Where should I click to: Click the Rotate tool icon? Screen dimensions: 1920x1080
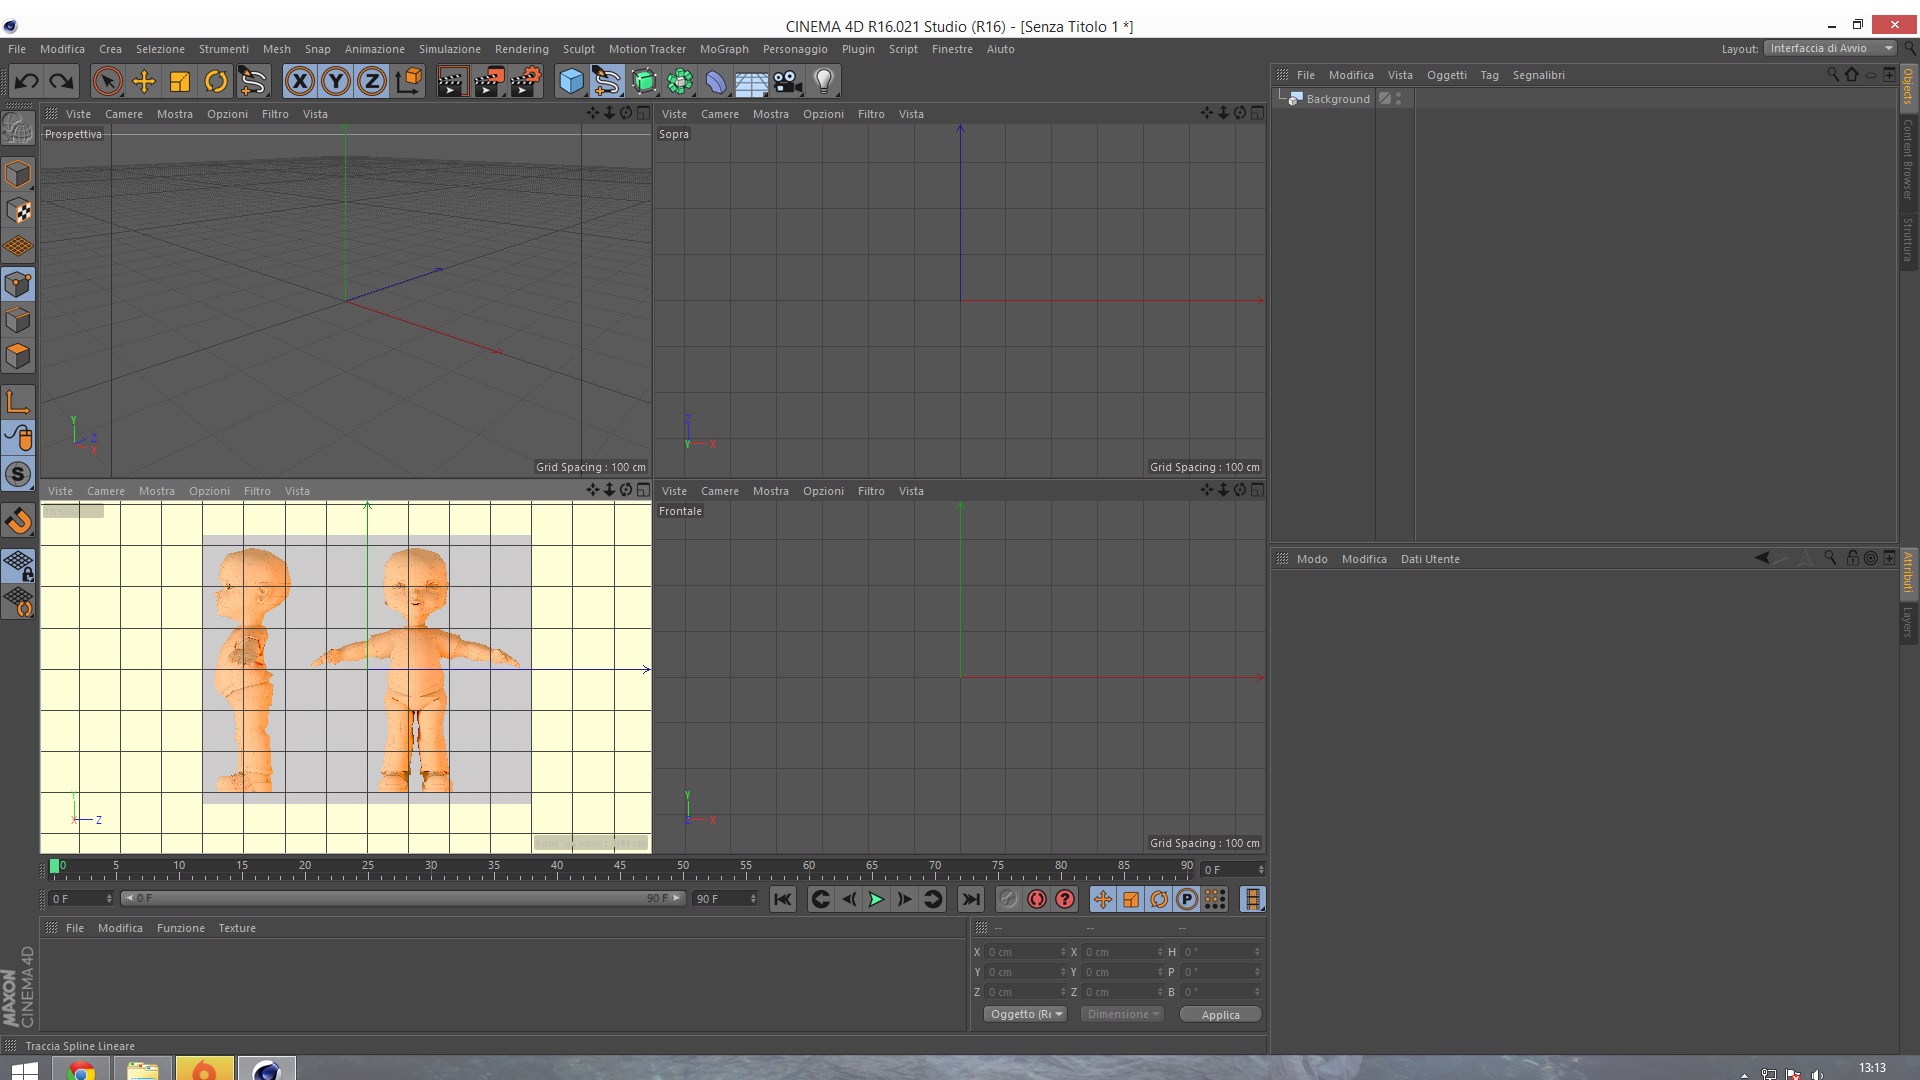[216, 82]
